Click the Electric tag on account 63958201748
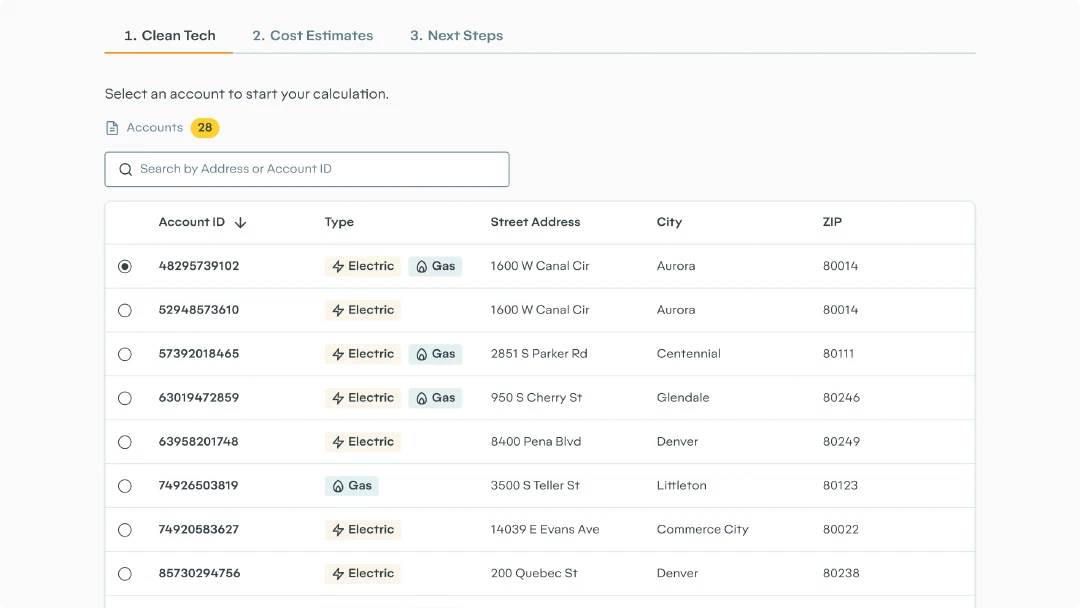The height and width of the screenshot is (608, 1080). tap(363, 442)
